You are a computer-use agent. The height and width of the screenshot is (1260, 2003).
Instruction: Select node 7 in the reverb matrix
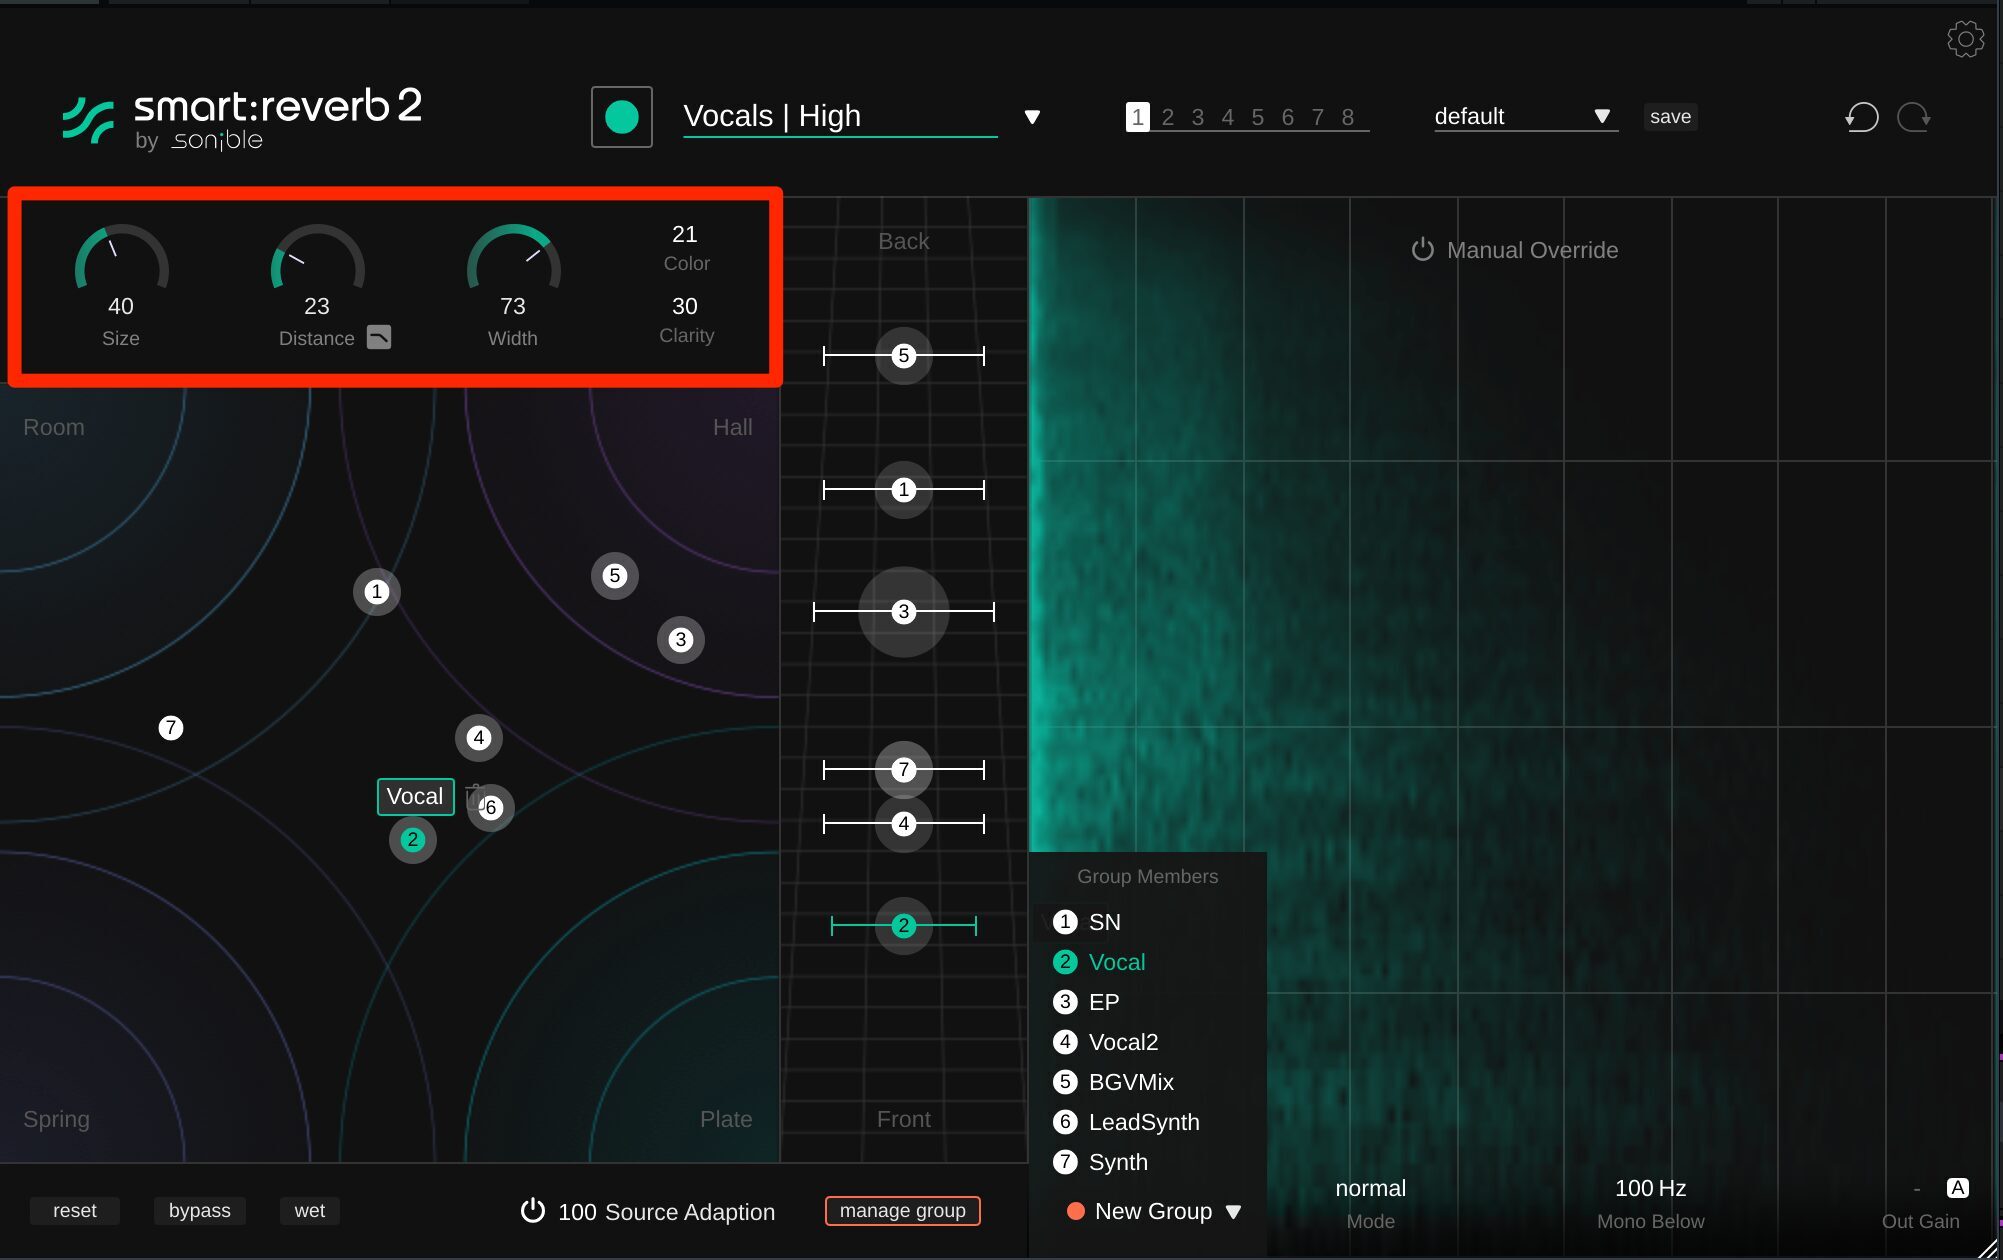pyautogui.click(x=171, y=728)
